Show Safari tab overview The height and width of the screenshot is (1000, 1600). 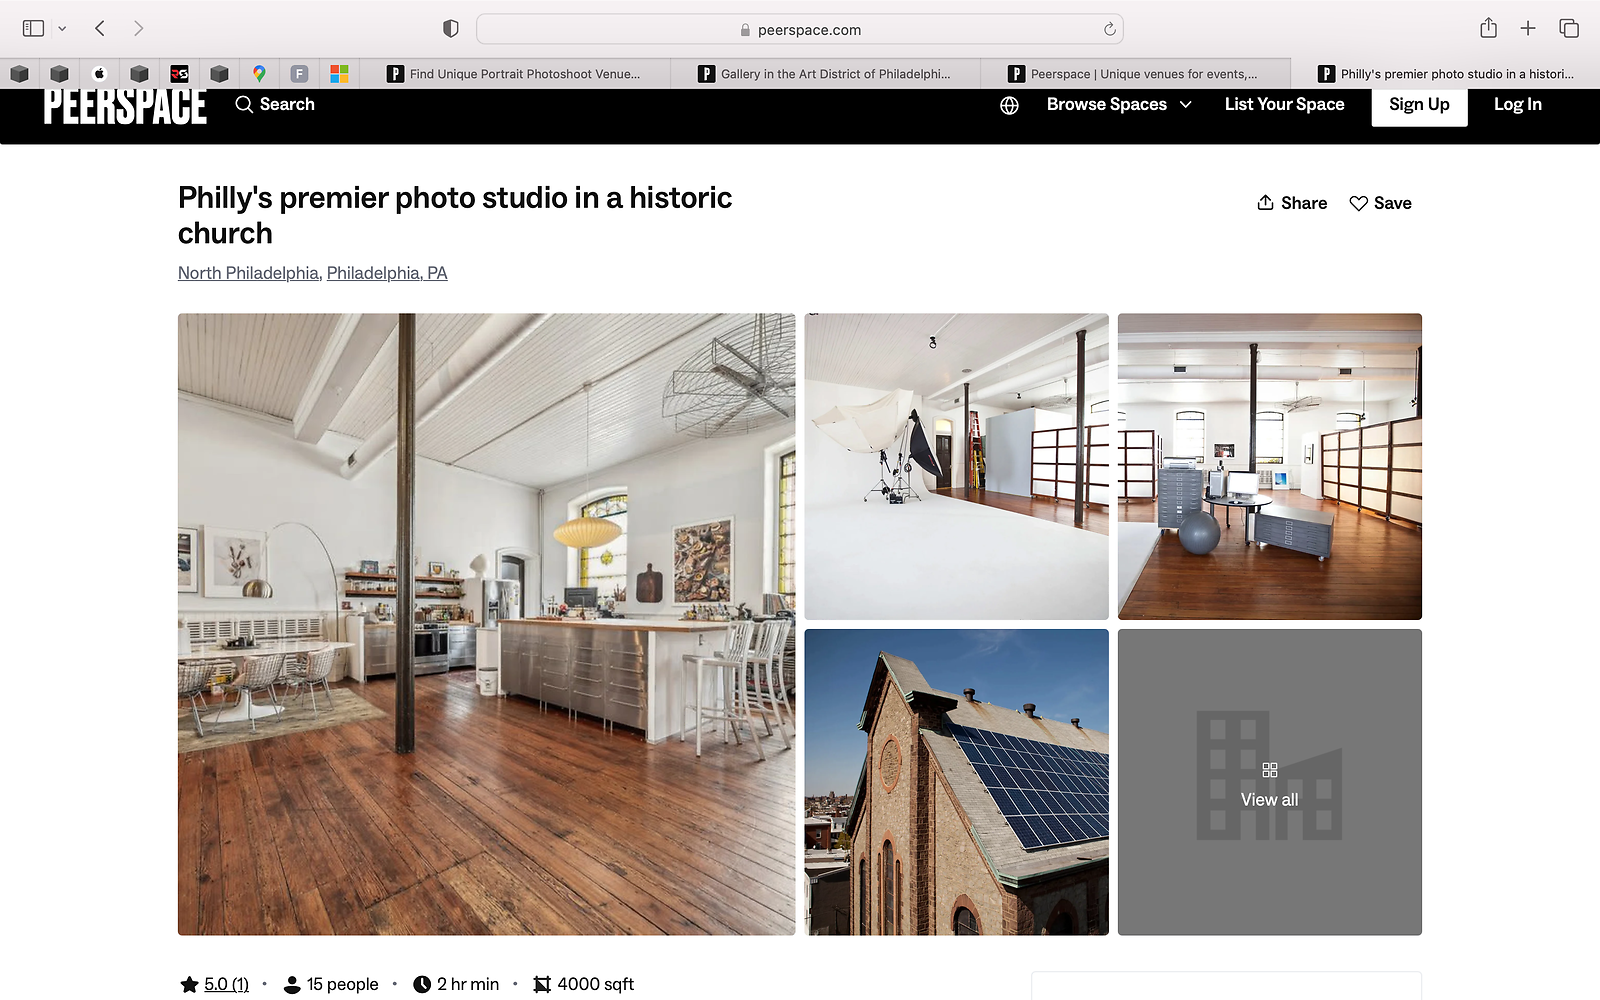[x=1569, y=28]
